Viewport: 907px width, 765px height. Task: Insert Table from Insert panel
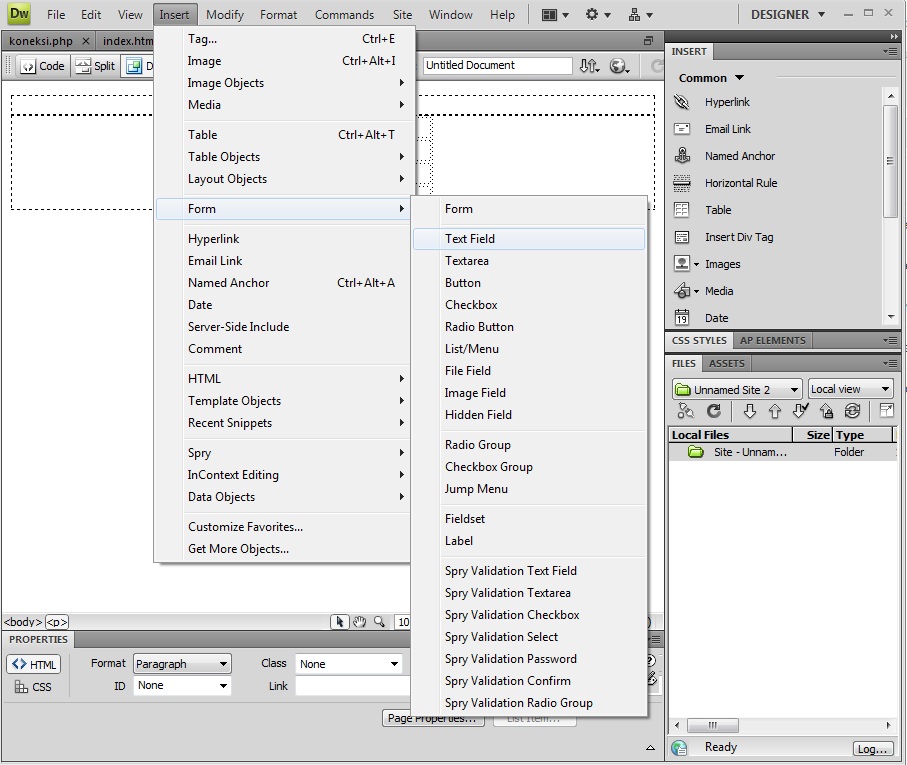pyautogui.click(x=717, y=210)
